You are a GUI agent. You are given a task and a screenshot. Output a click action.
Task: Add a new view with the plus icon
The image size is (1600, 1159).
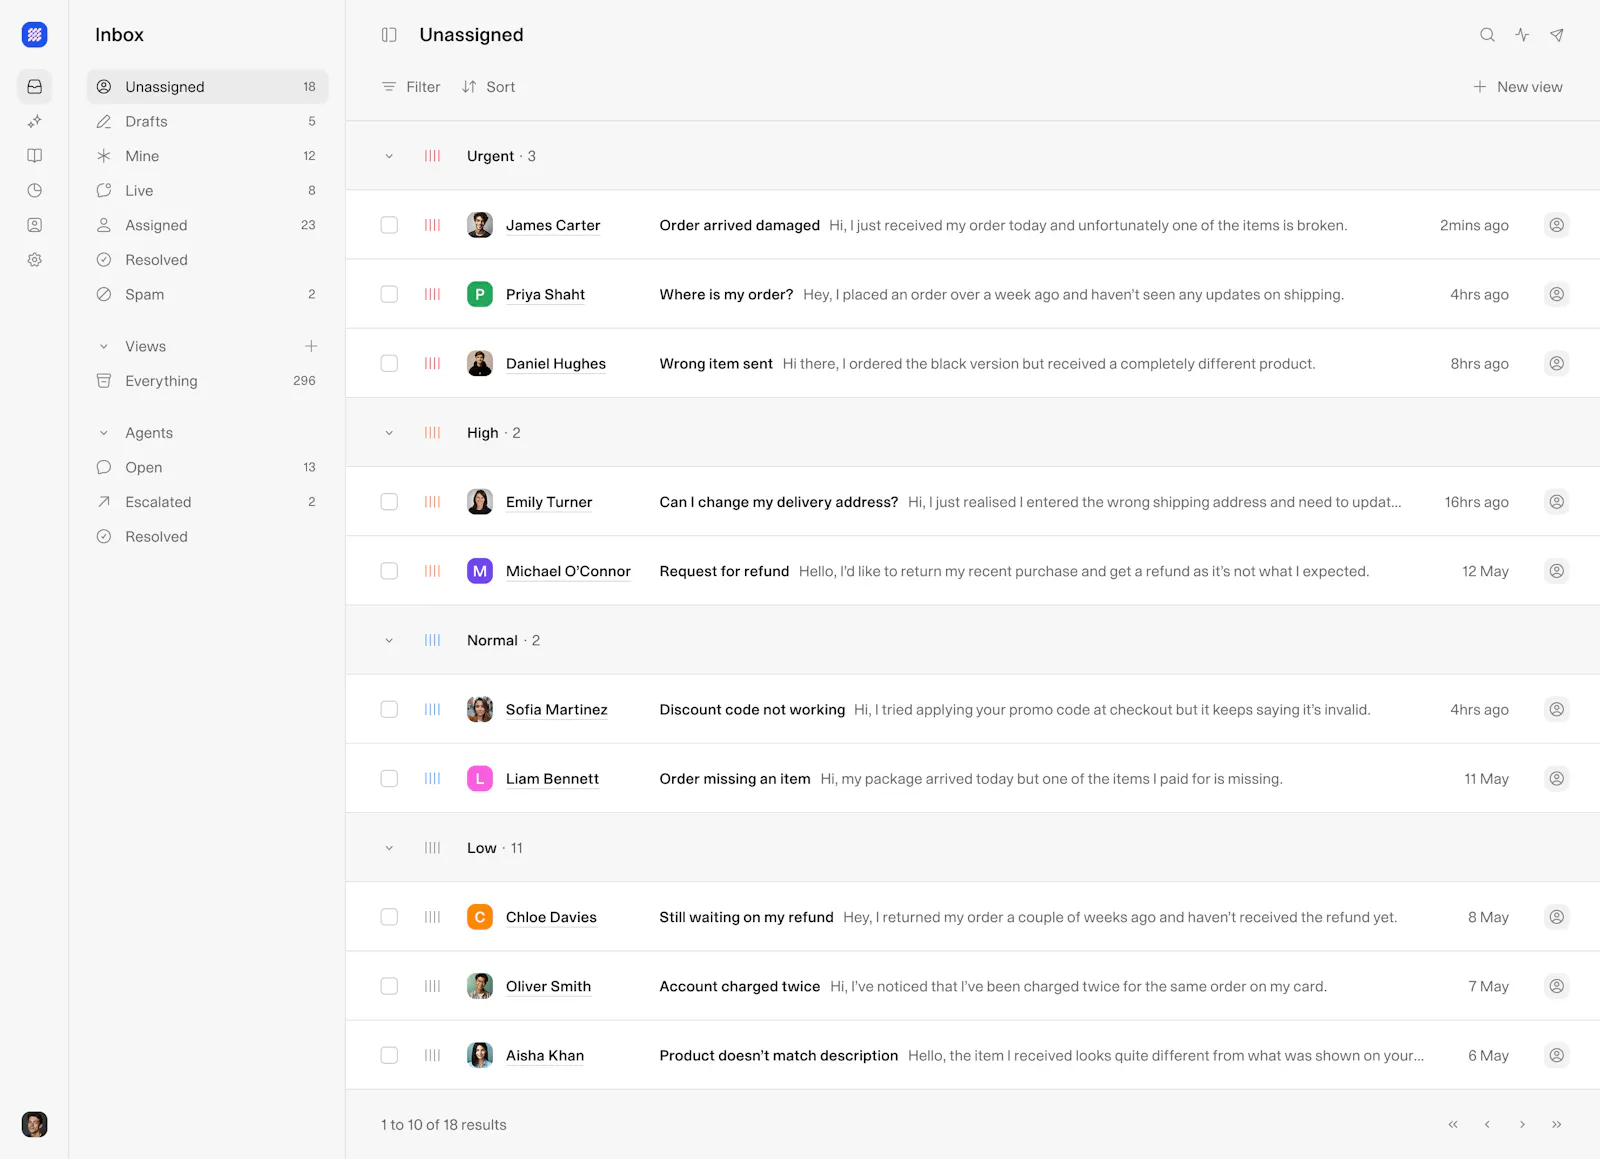point(311,346)
